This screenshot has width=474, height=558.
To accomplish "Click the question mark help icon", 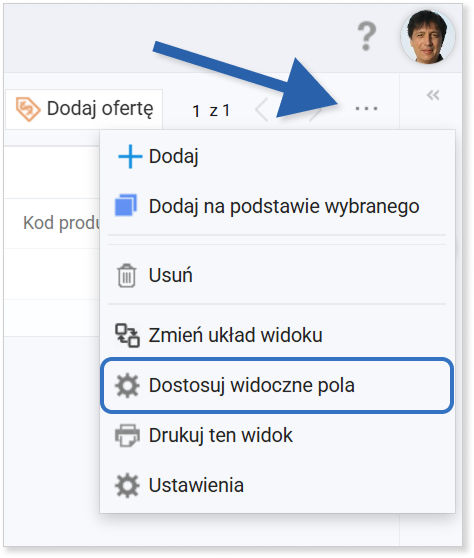I will (367, 36).
